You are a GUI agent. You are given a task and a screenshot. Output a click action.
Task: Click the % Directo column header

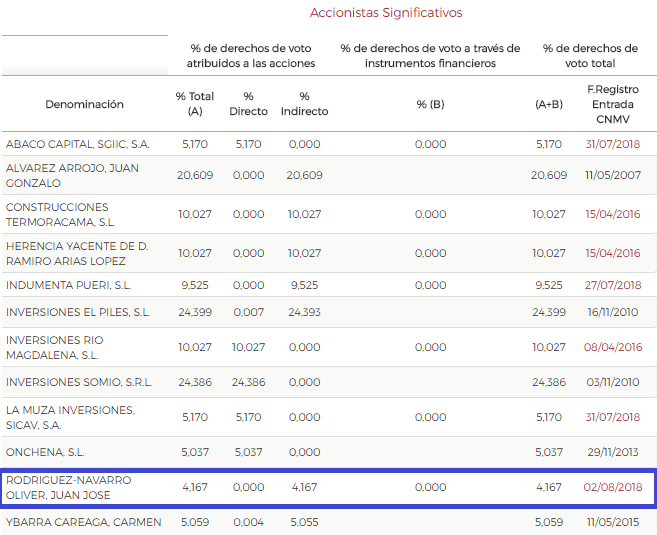point(248,104)
